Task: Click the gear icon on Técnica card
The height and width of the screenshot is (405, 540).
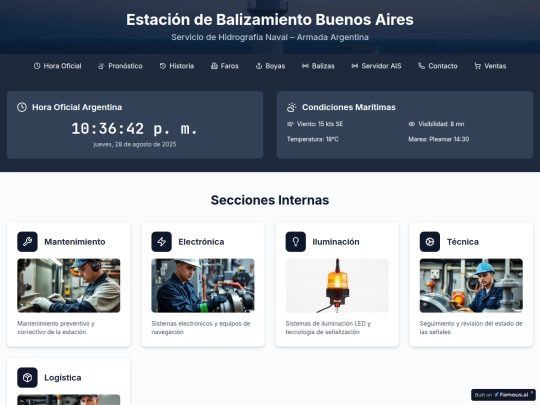Action: (430, 241)
